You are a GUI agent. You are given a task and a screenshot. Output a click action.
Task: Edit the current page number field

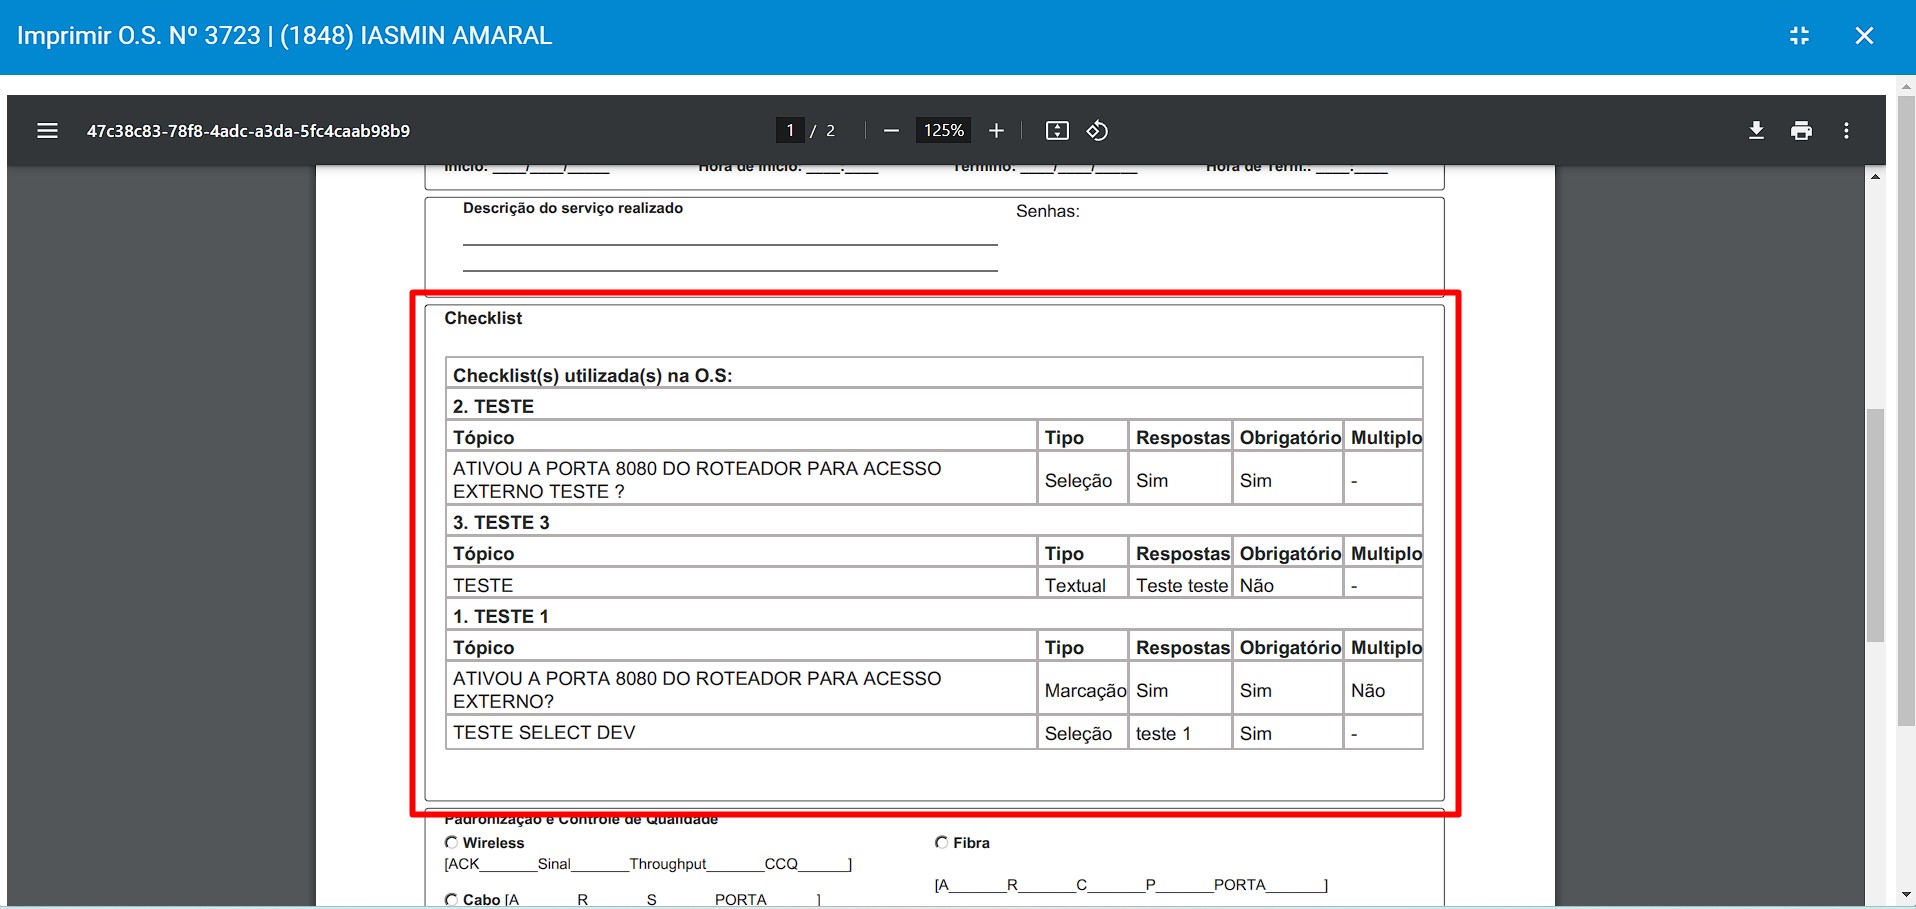coord(790,131)
